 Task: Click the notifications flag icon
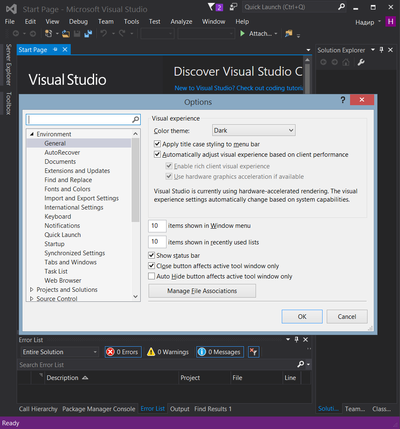pos(215,7)
